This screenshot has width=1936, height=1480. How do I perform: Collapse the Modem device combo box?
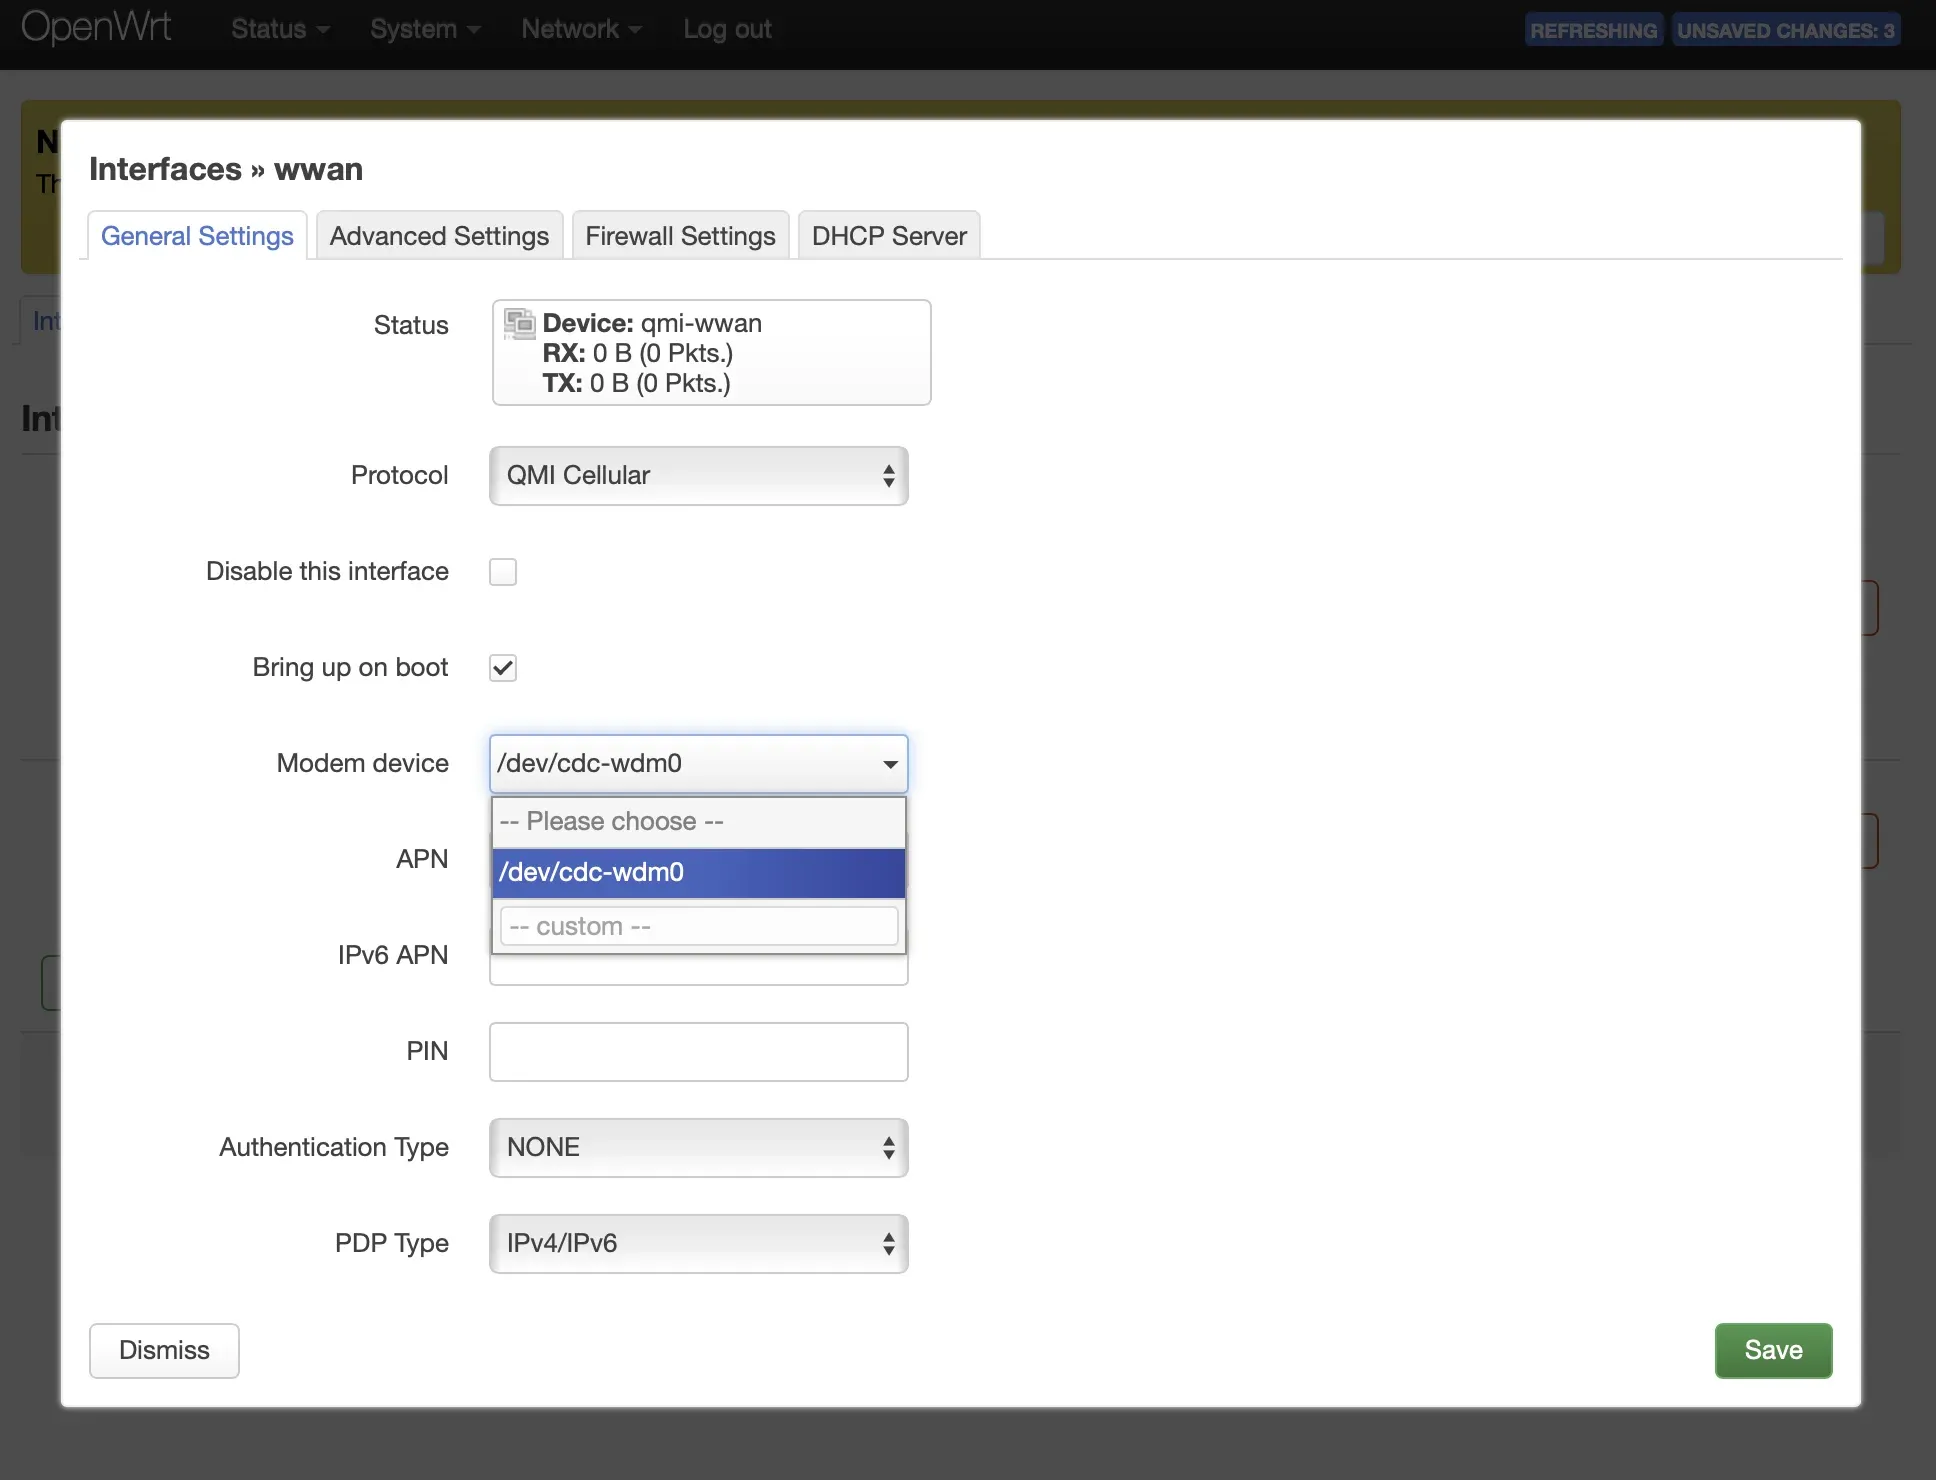698,764
